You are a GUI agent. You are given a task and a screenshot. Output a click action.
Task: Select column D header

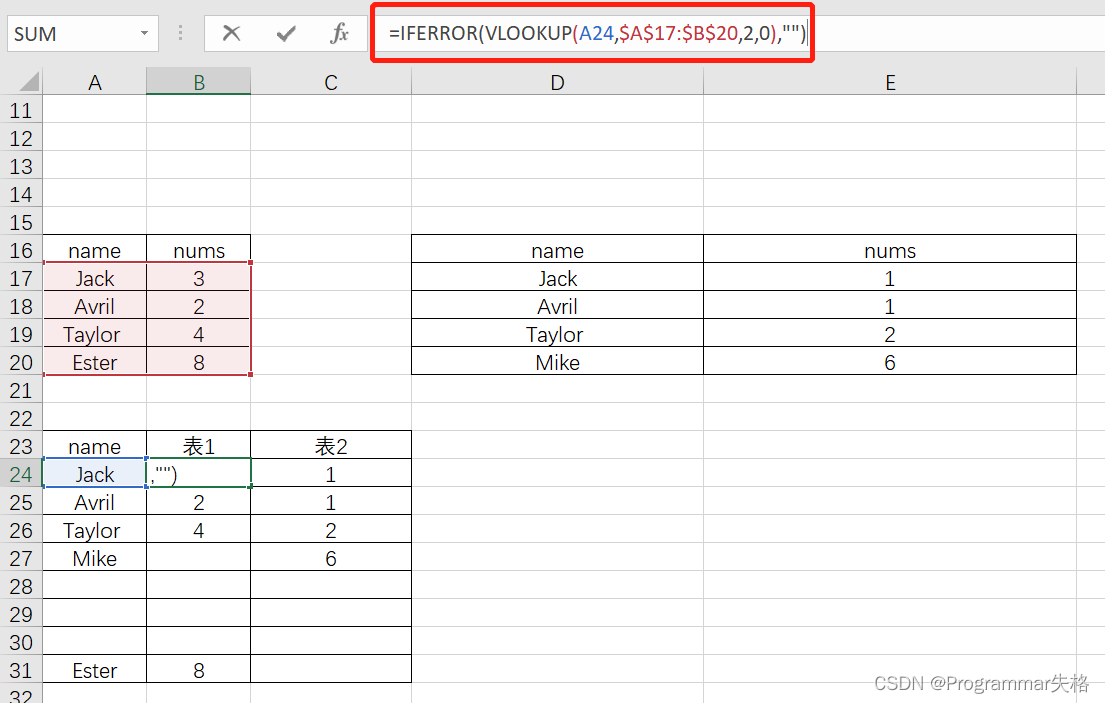557,82
